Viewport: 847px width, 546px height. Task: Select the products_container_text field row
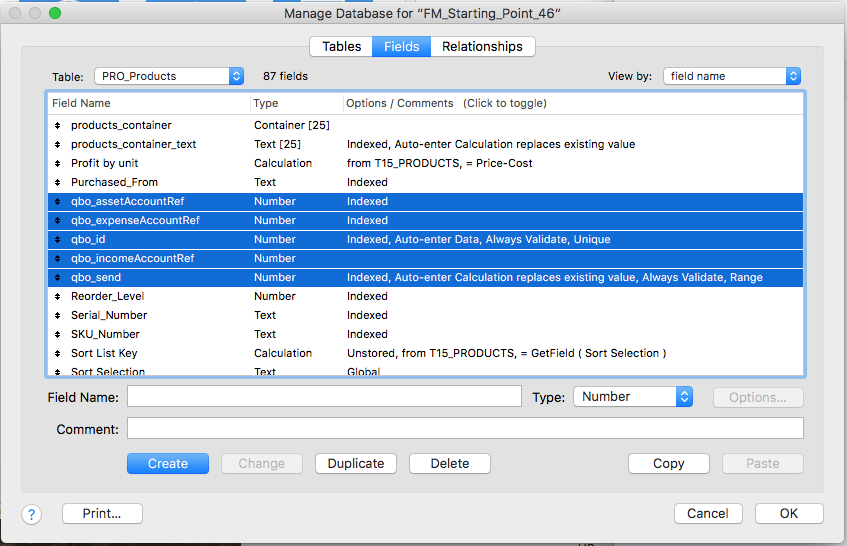pyautogui.click(x=425, y=144)
